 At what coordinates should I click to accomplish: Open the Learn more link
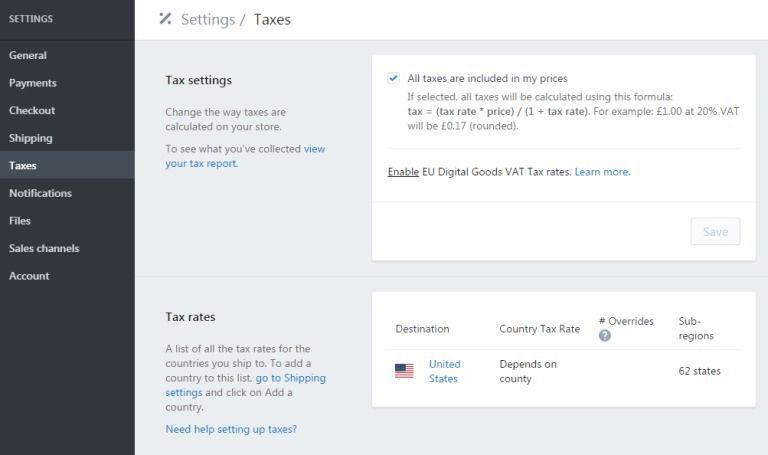(602, 172)
